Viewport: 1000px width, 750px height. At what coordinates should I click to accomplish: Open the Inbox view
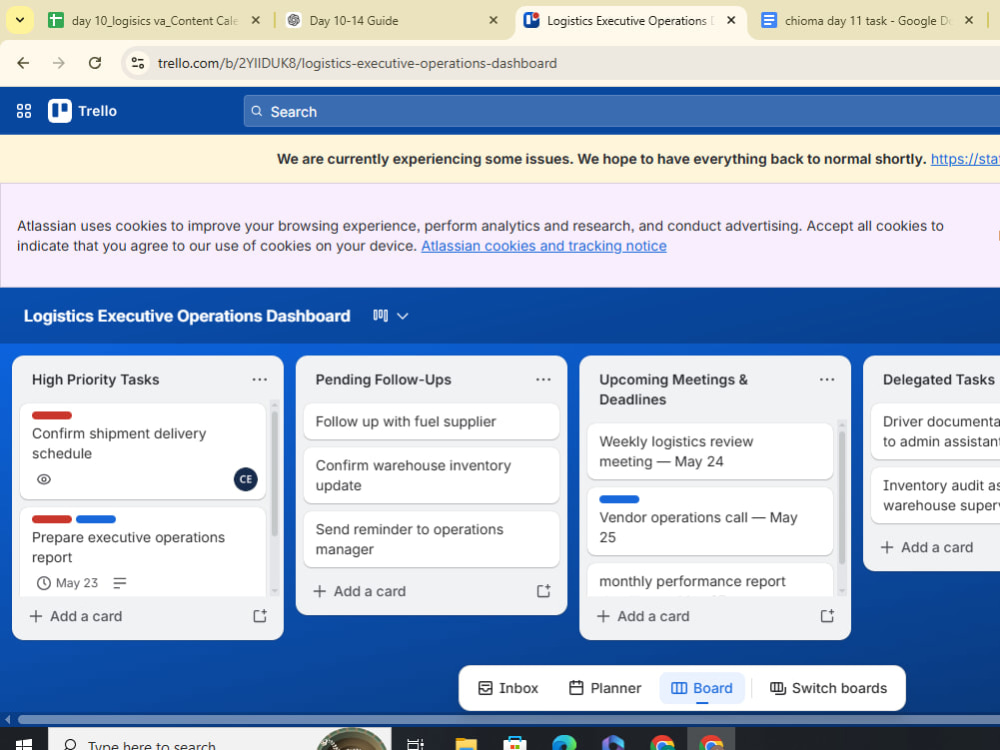pos(508,688)
